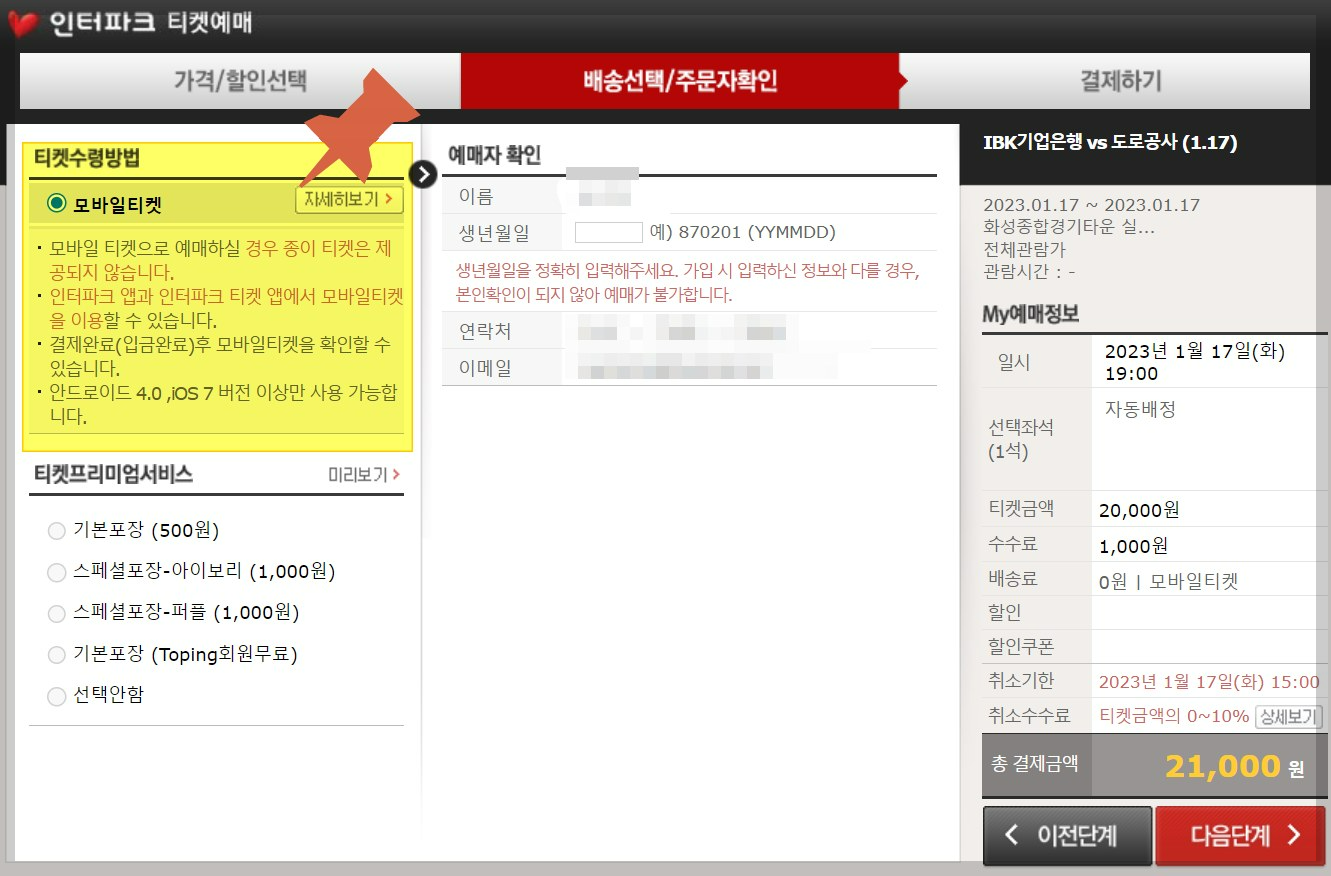This screenshot has width=1331, height=876.
Task: Click the 화성종합경기타운 venue text
Action: click(1069, 227)
